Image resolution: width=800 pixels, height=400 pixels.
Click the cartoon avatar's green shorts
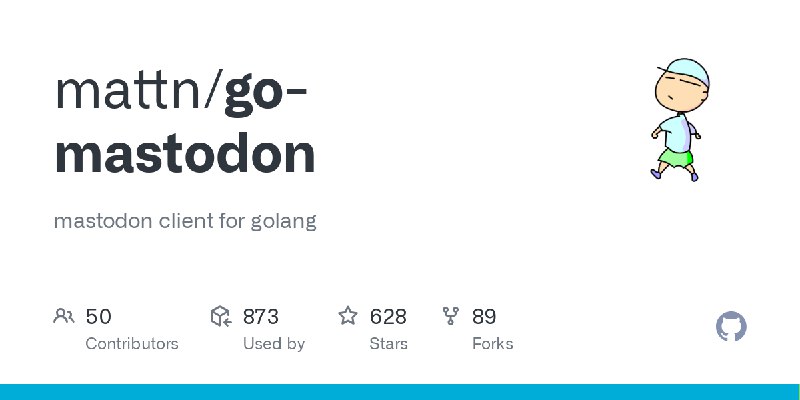pyautogui.click(x=677, y=155)
